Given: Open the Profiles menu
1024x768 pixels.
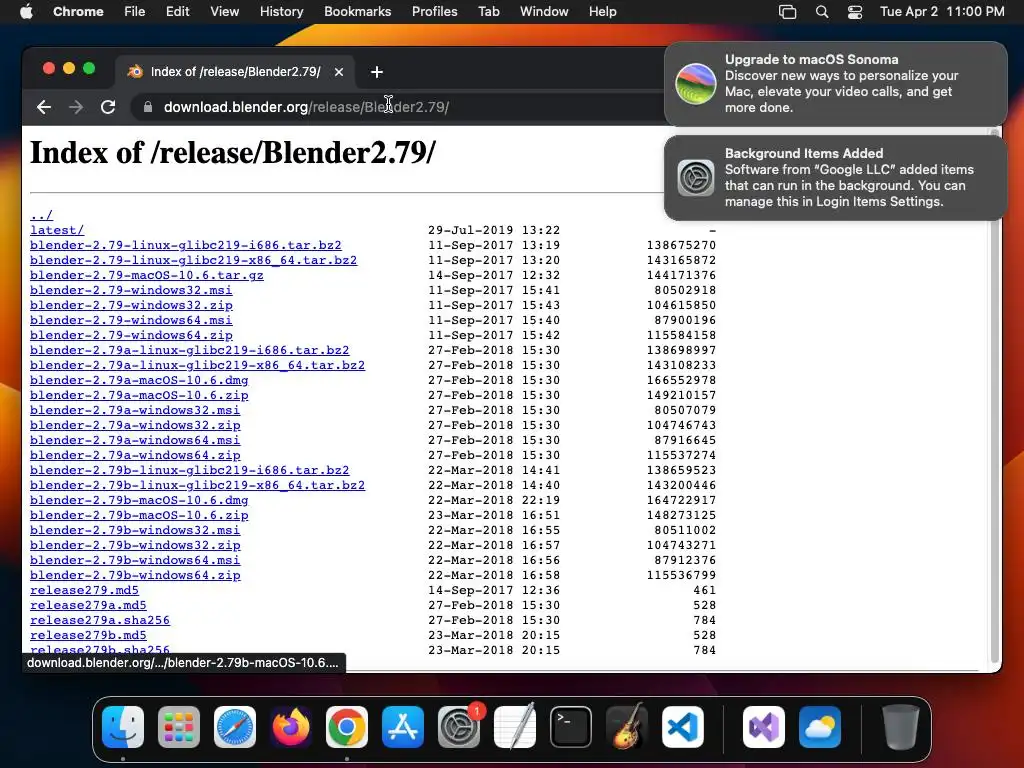Looking at the screenshot, I should click(x=434, y=11).
